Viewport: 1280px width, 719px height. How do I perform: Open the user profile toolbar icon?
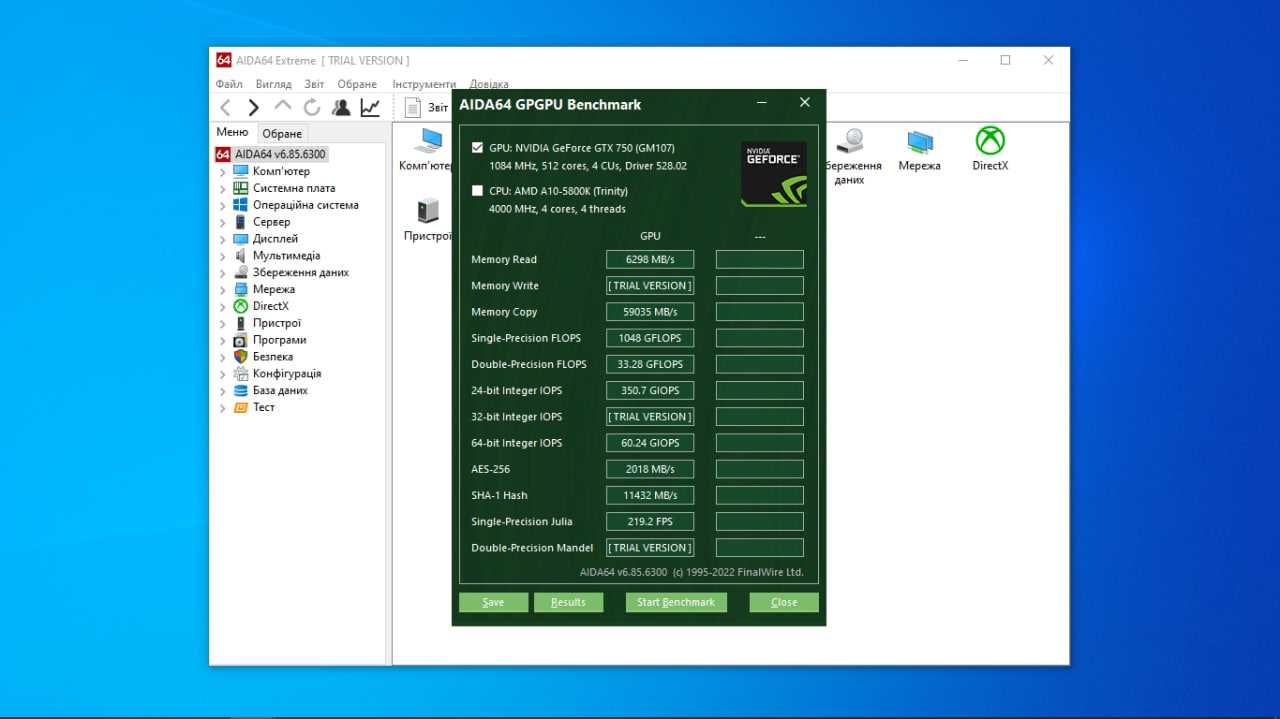click(x=341, y=107)
